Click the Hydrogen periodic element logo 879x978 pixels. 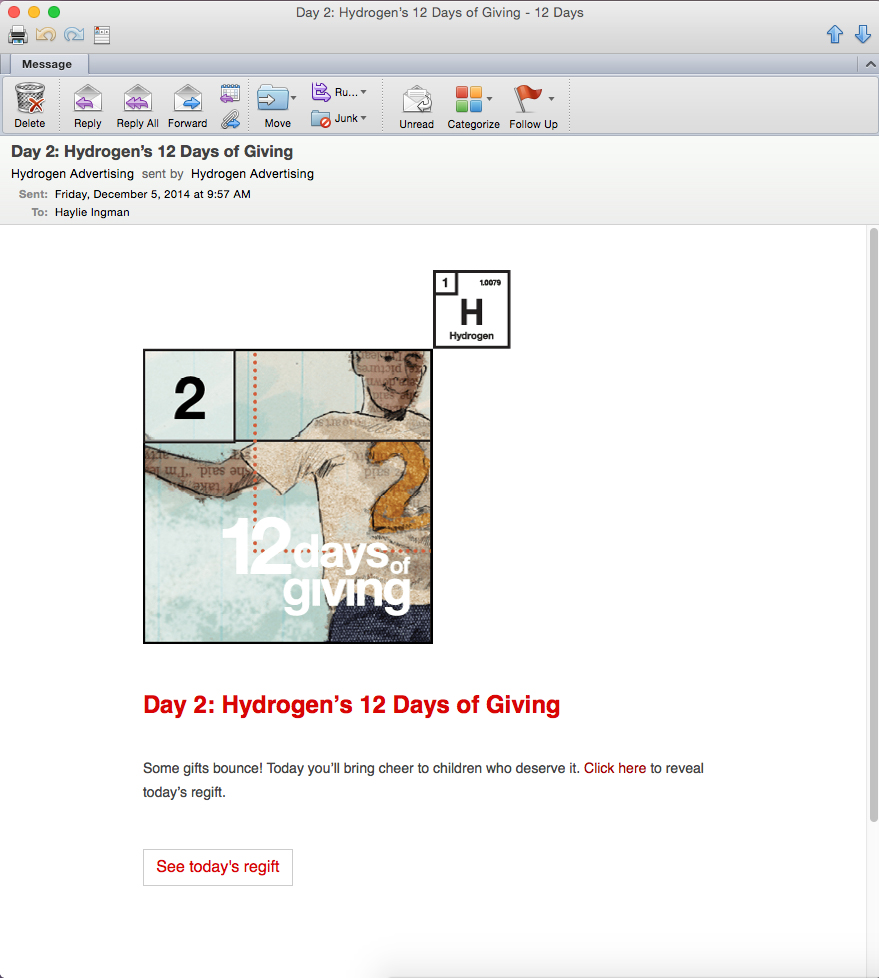pyautogui.click(x=472, y=309)
